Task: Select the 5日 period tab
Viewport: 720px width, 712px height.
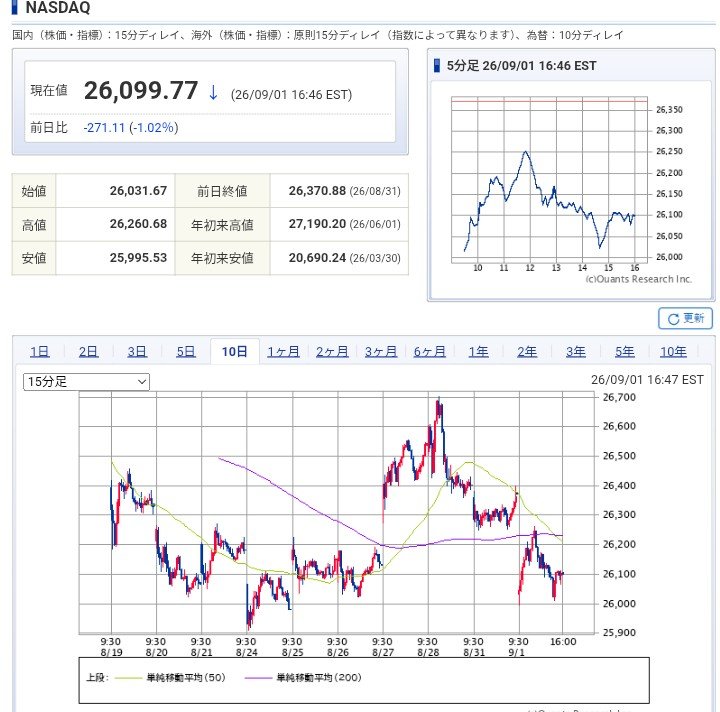Action: click(186, 352)
